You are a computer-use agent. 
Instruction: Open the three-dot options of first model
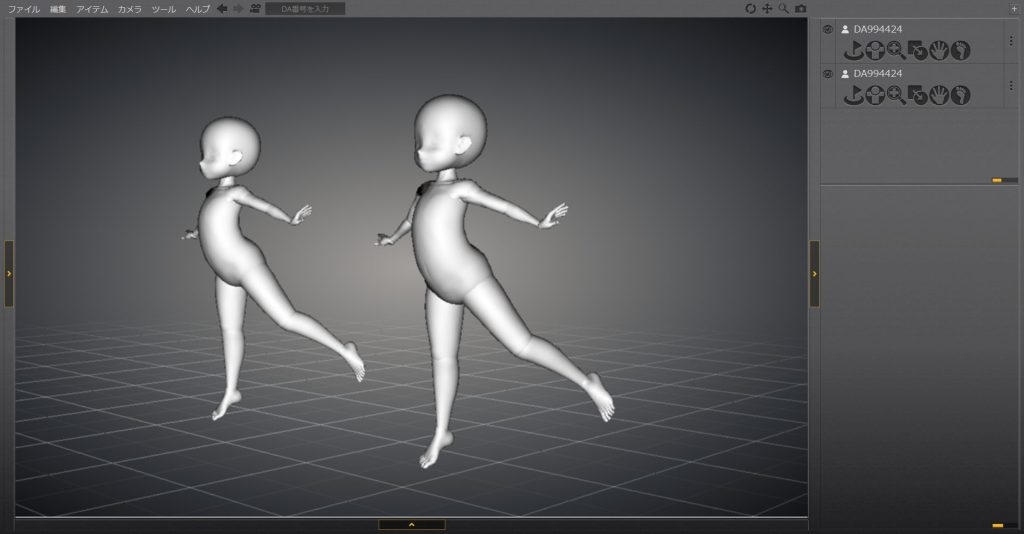pyautogui.click(x=1011, y=41)
